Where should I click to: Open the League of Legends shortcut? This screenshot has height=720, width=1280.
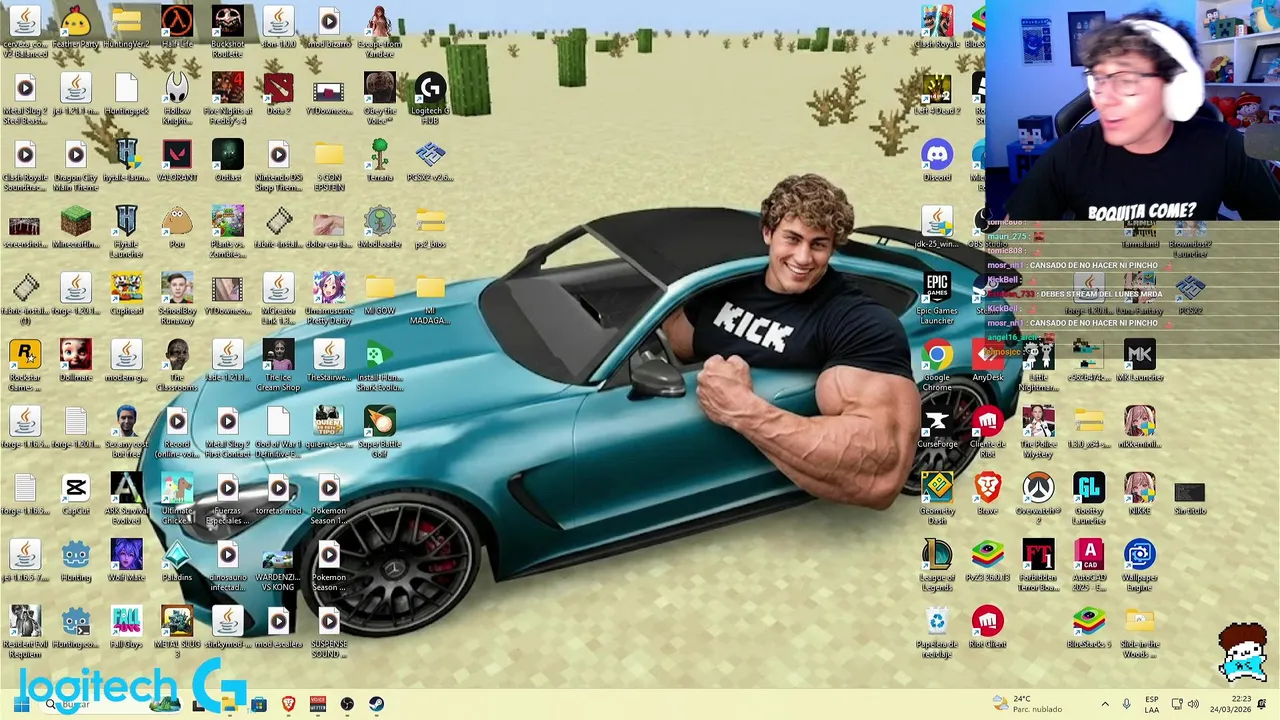[x=937, y=564]
